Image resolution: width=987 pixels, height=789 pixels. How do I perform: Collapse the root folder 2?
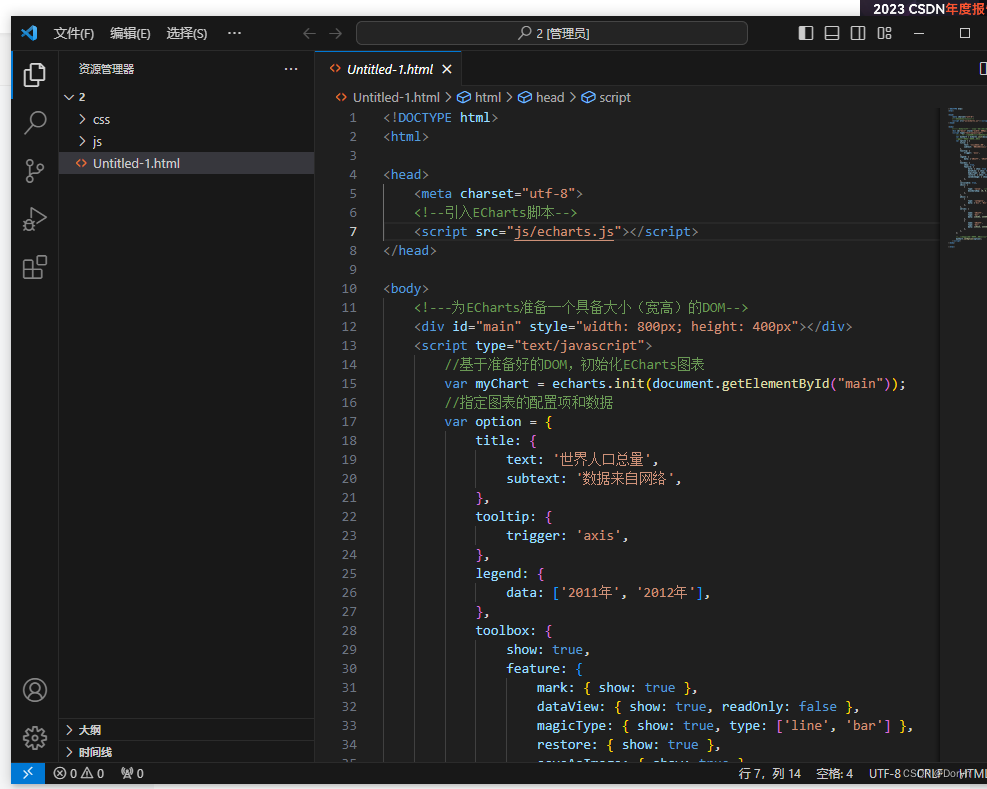(186, 97)
